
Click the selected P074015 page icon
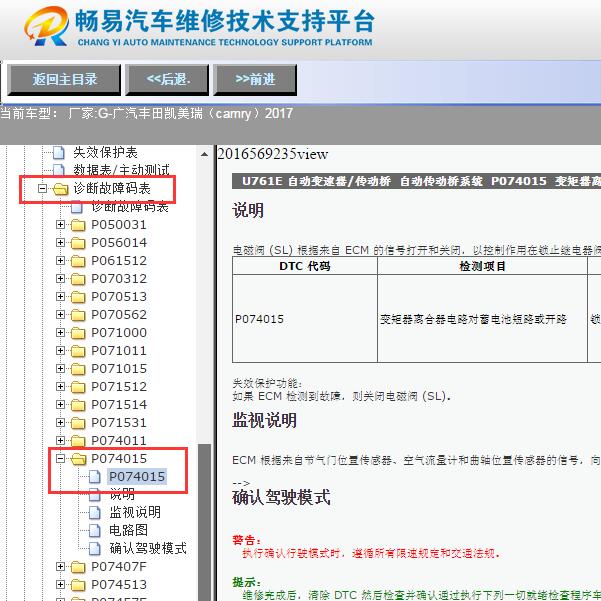pos(95,477)
